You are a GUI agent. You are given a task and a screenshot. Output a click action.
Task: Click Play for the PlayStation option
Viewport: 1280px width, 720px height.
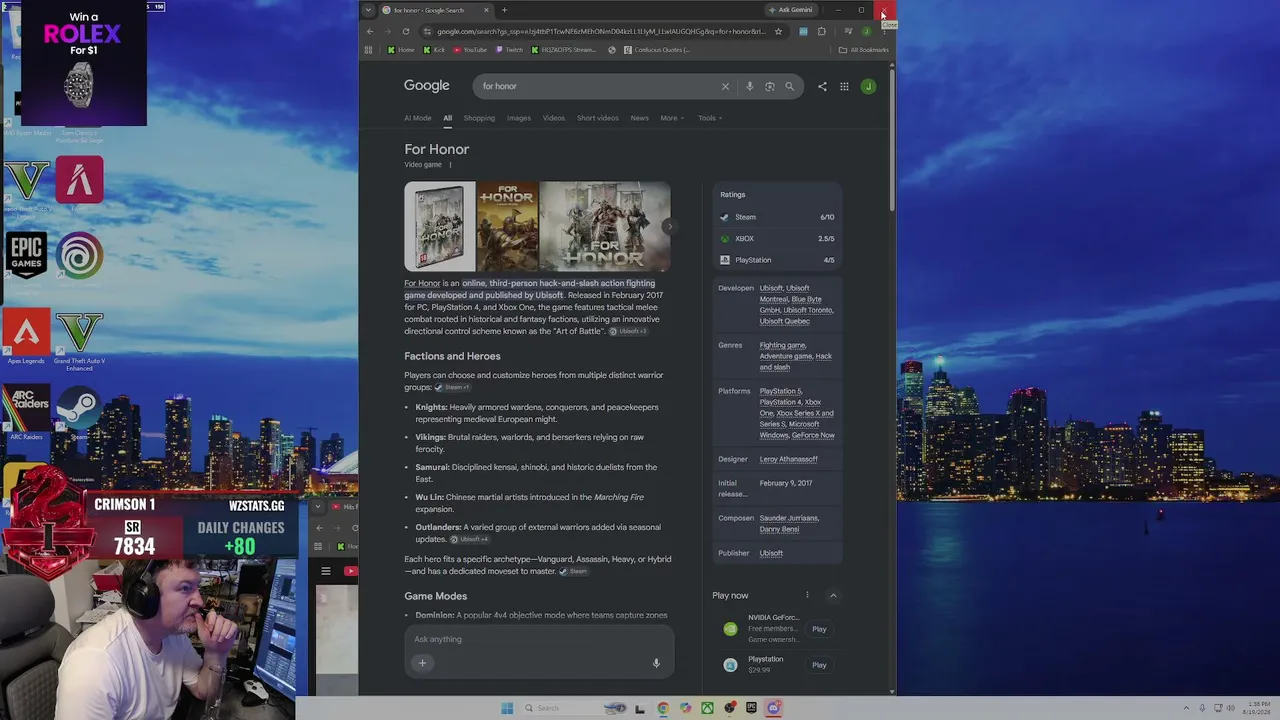coord(819,665)
